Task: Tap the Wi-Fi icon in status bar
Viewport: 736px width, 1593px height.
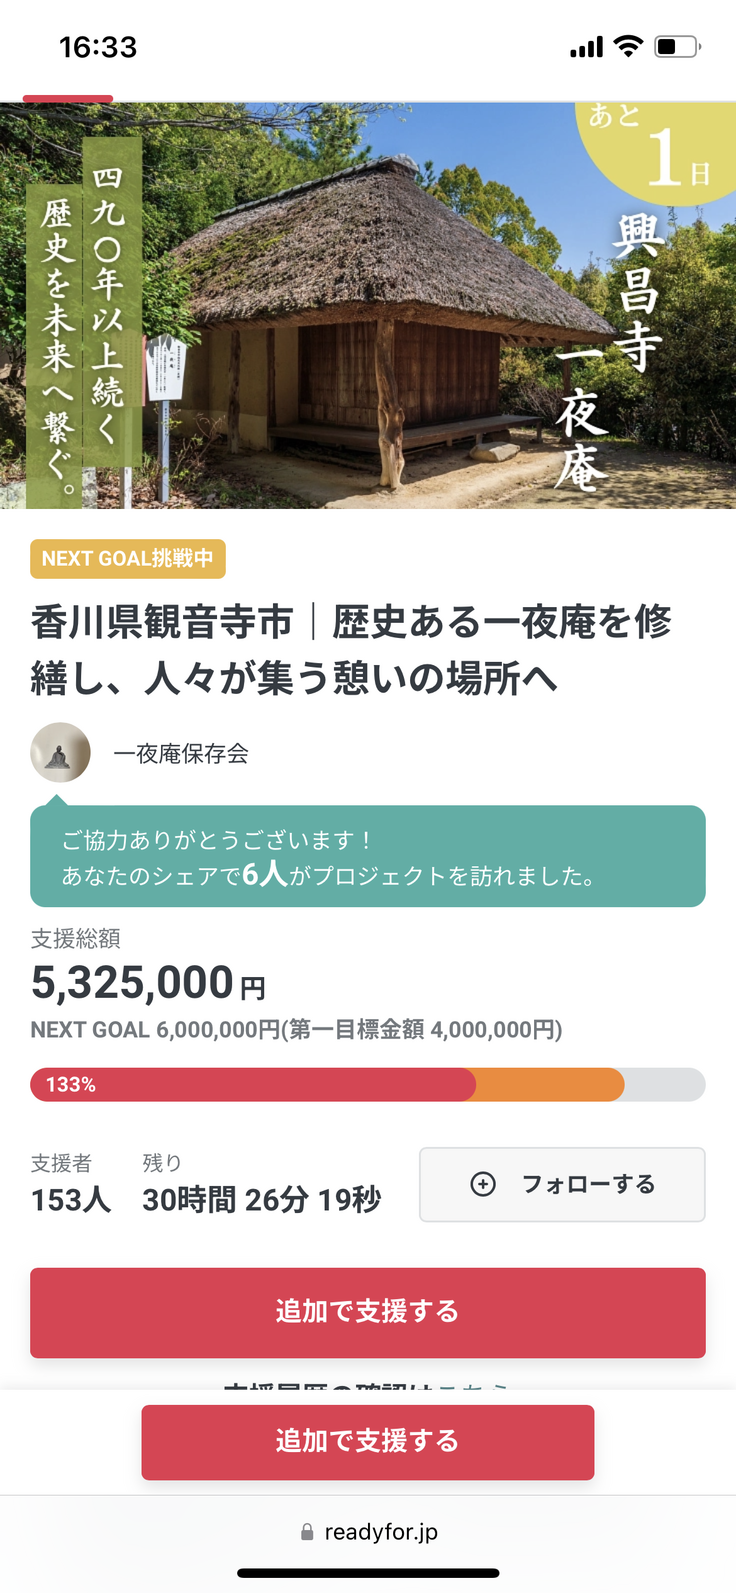Action: tap(628, 46)
